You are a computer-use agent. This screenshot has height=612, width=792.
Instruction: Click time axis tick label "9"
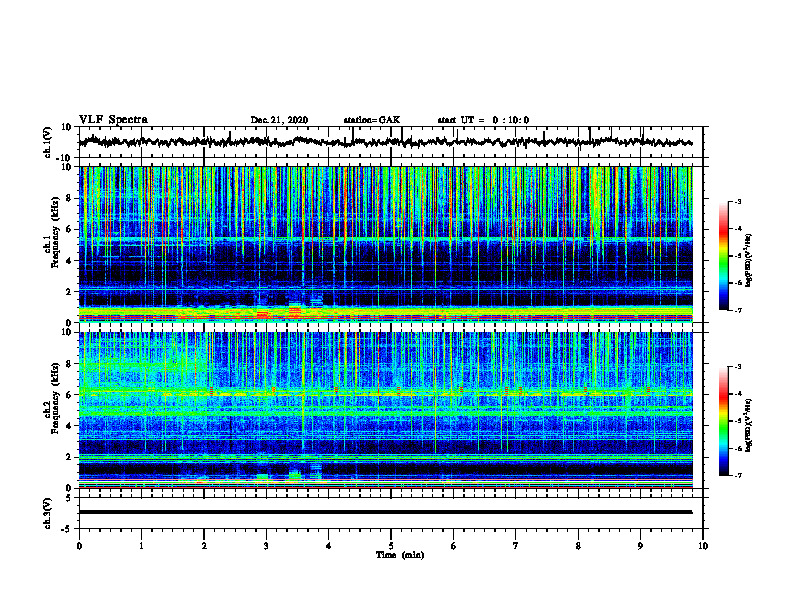point(640,546)
